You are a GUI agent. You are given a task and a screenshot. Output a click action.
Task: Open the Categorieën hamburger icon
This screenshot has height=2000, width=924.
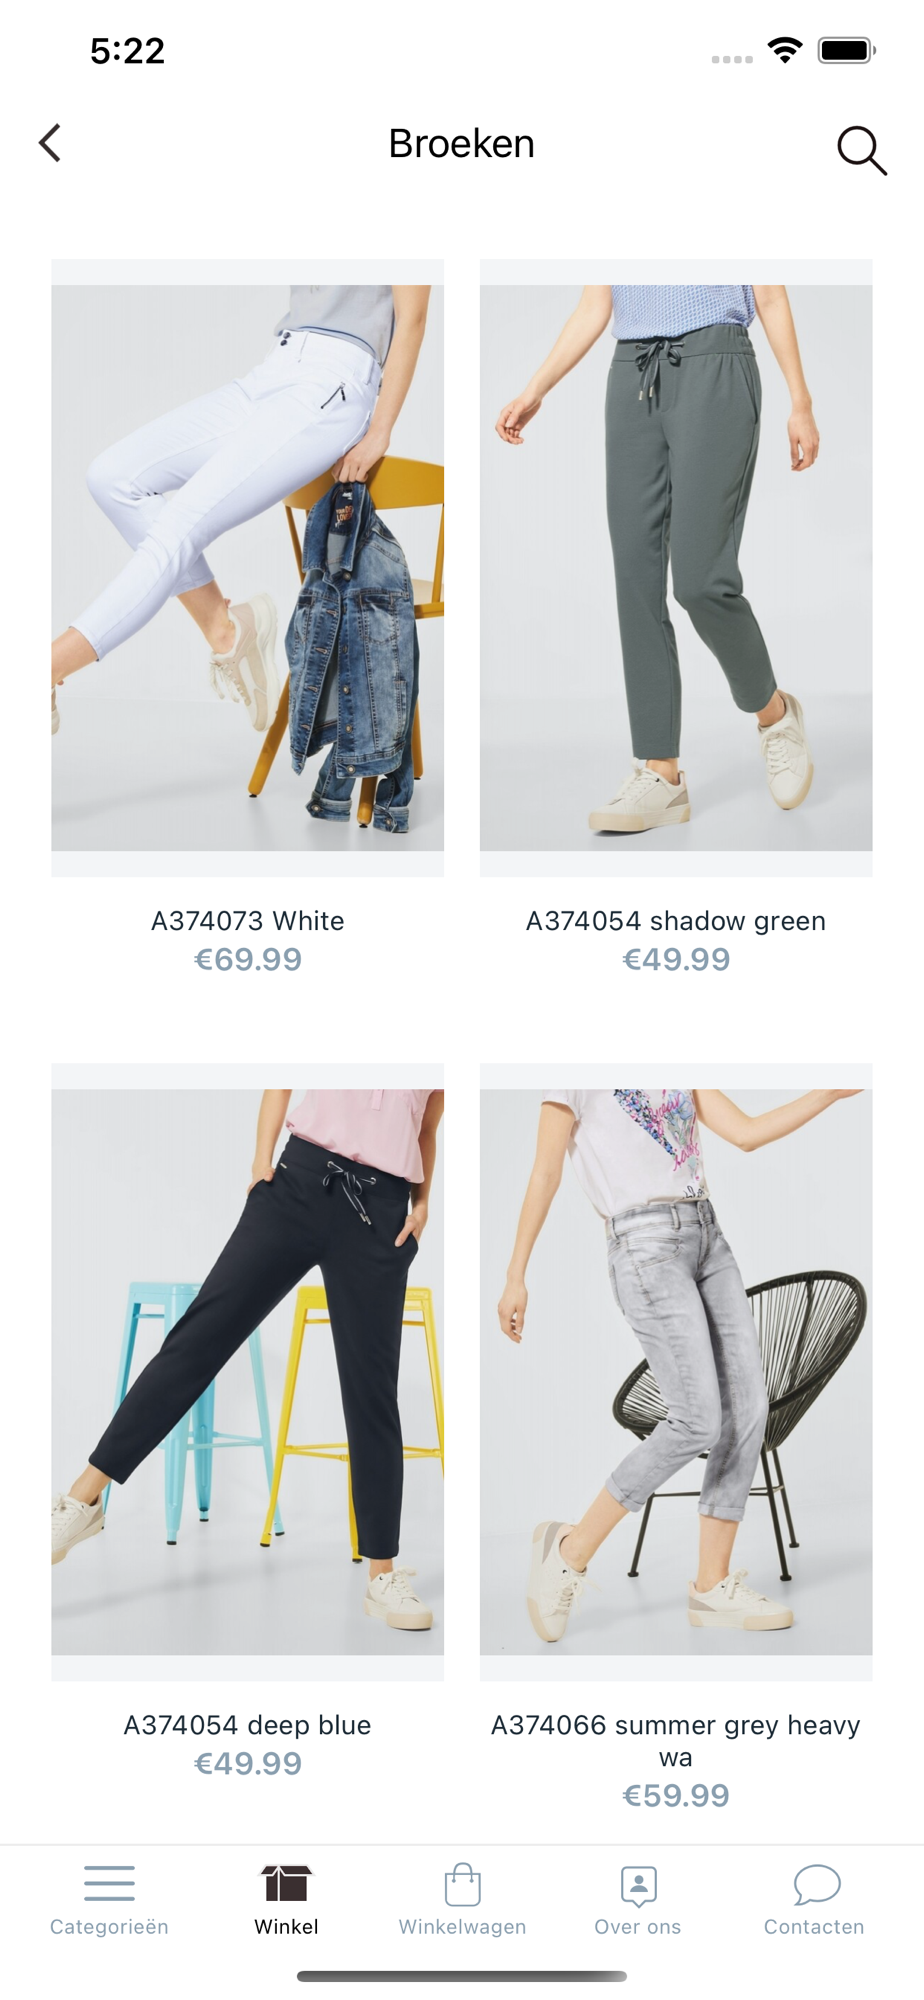coord(109,1883)
